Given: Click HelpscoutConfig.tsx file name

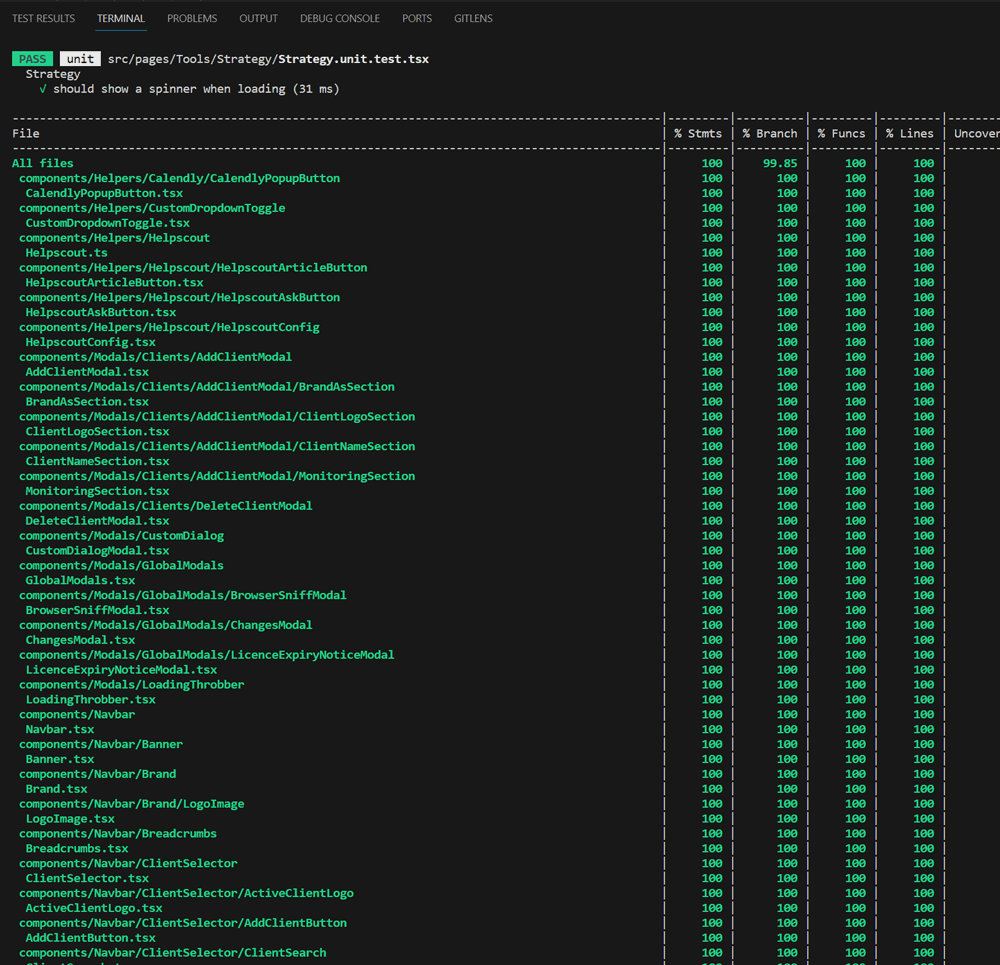Looking at the screenshot, I should 91,342.
